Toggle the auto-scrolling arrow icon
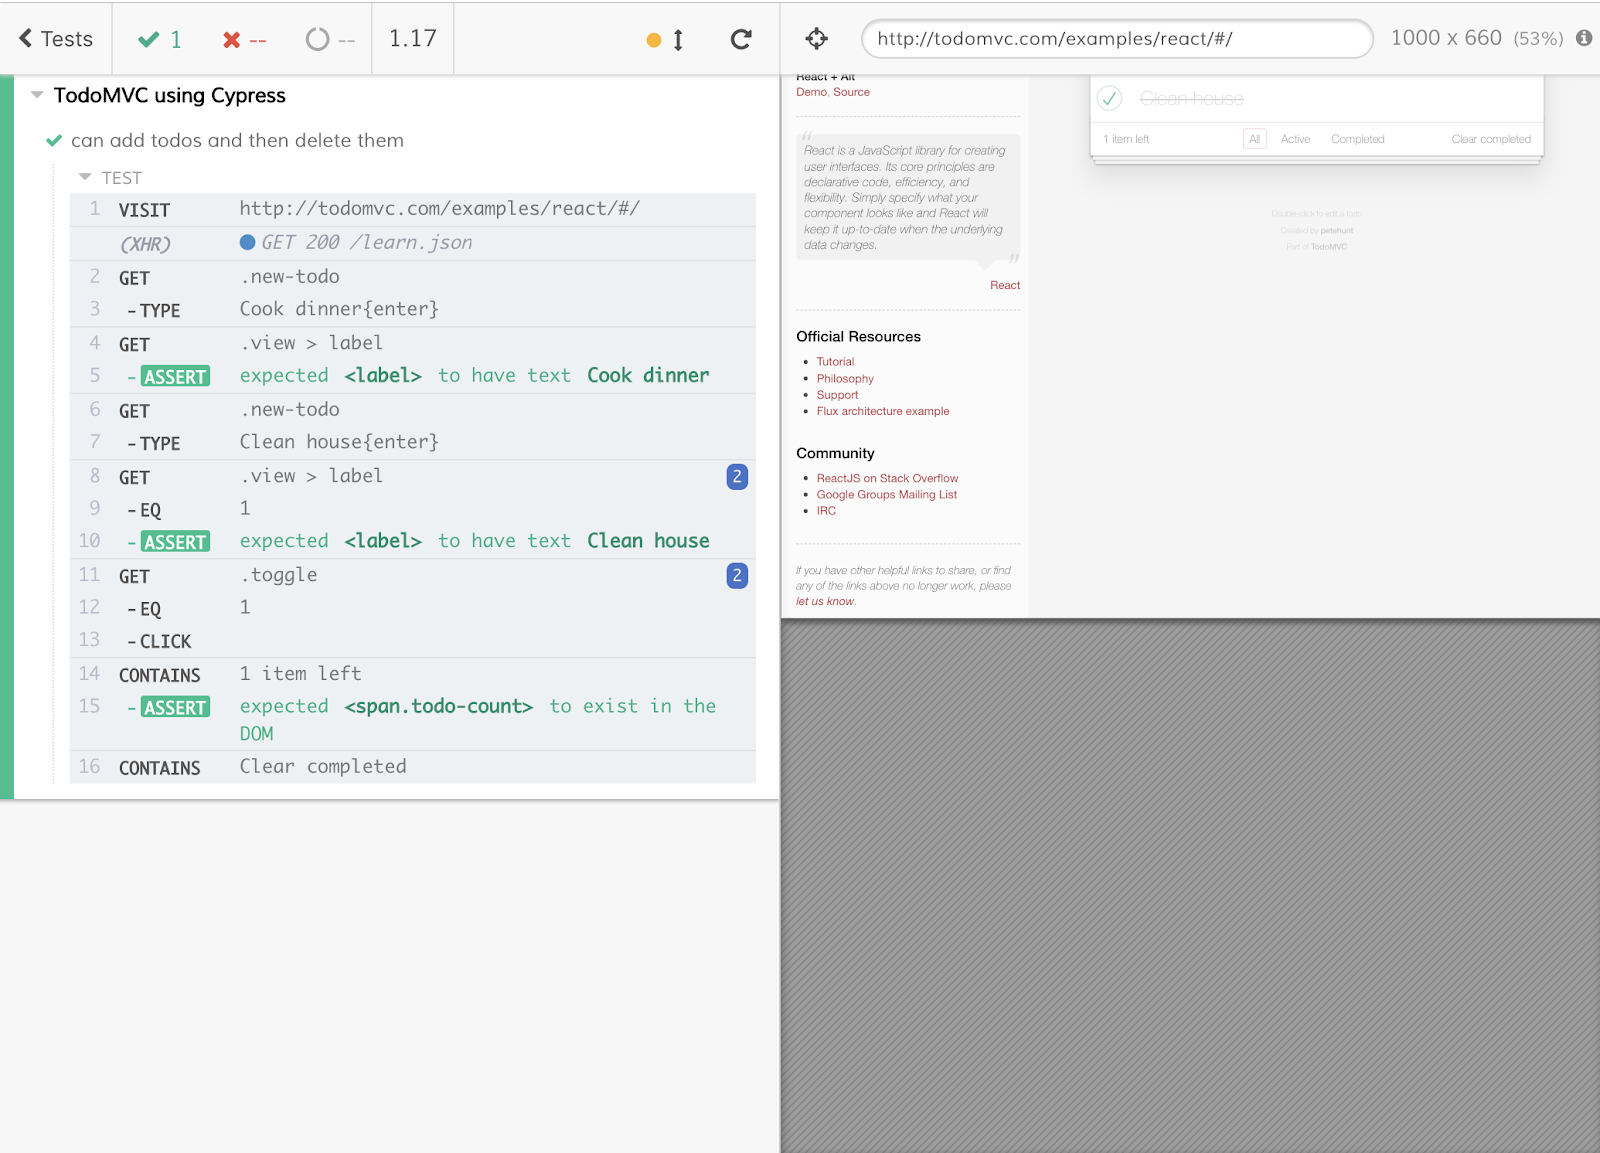1600x1153 pixels. (x=678, y=40)
